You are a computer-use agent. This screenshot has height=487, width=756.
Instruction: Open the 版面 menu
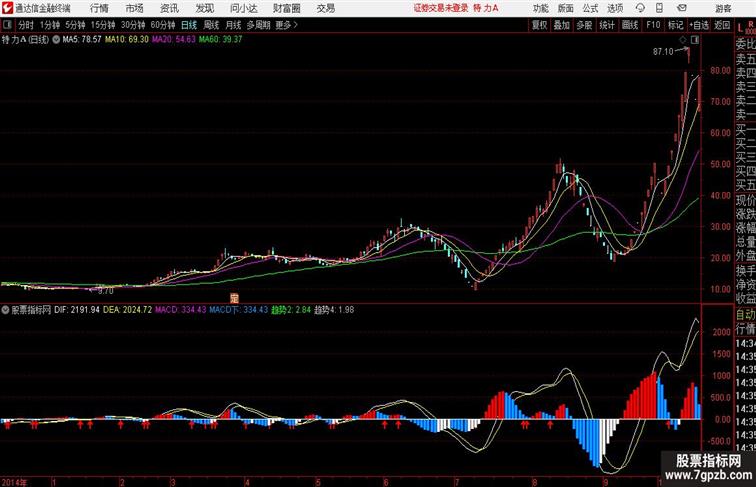pyautogui.click(x=566, y=8)
